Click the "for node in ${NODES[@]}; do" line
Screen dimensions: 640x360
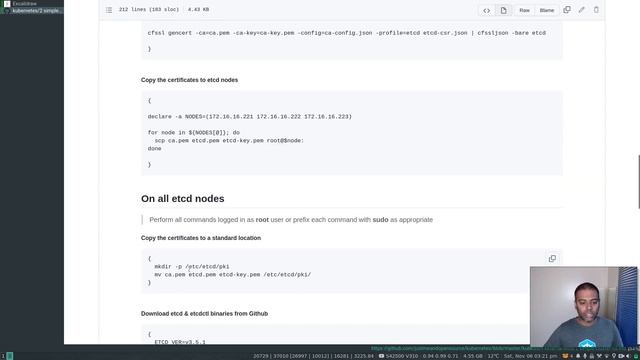[193, 133]
